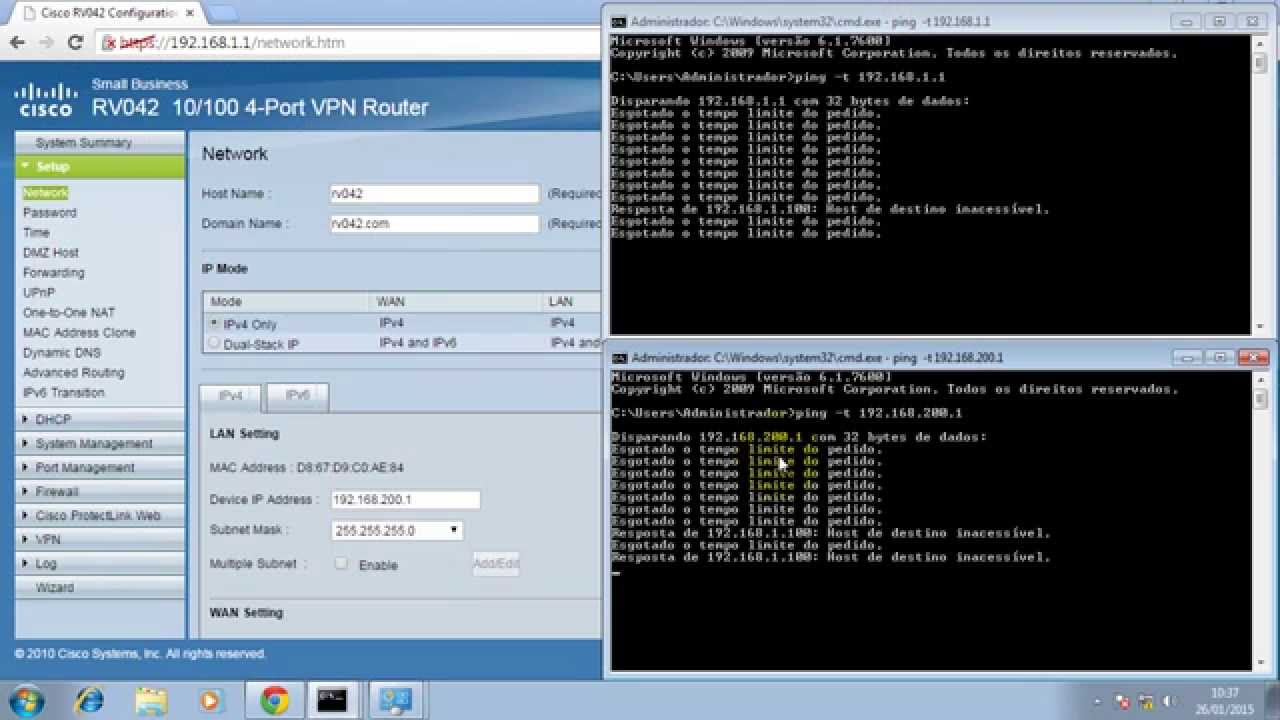Image resolution: width=1280 pixels, height=720 pixels.
Task: Click the Chrome back arrow
Action: pos(17,43)
